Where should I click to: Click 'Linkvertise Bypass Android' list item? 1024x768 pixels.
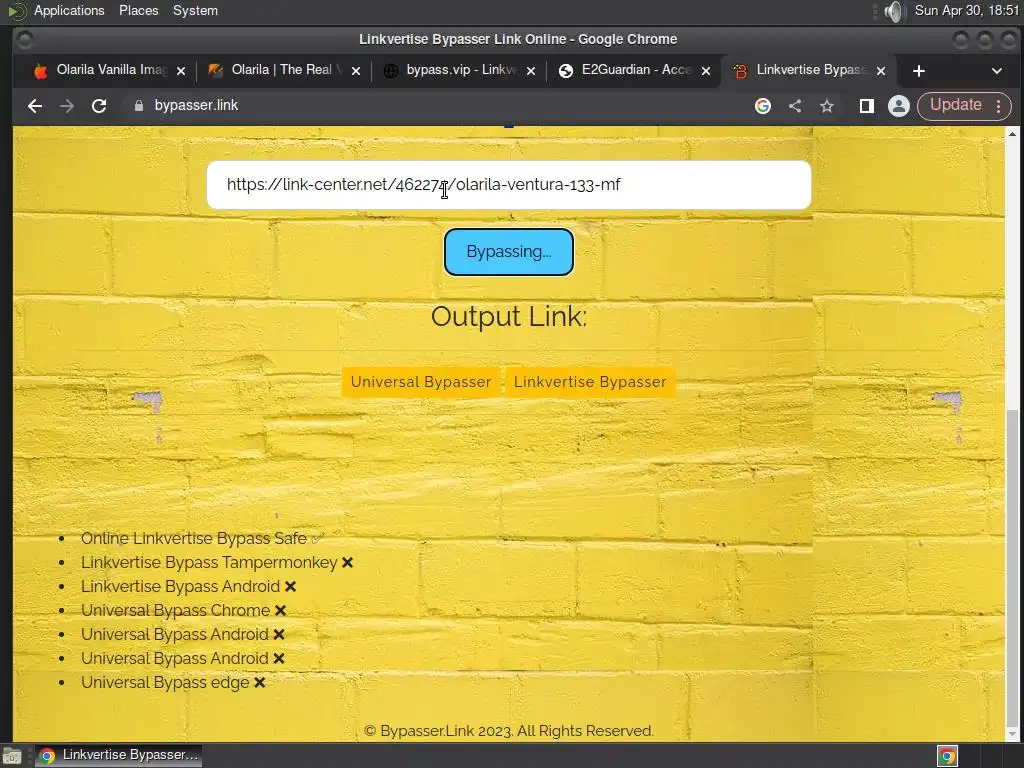(x=188, y=587)
